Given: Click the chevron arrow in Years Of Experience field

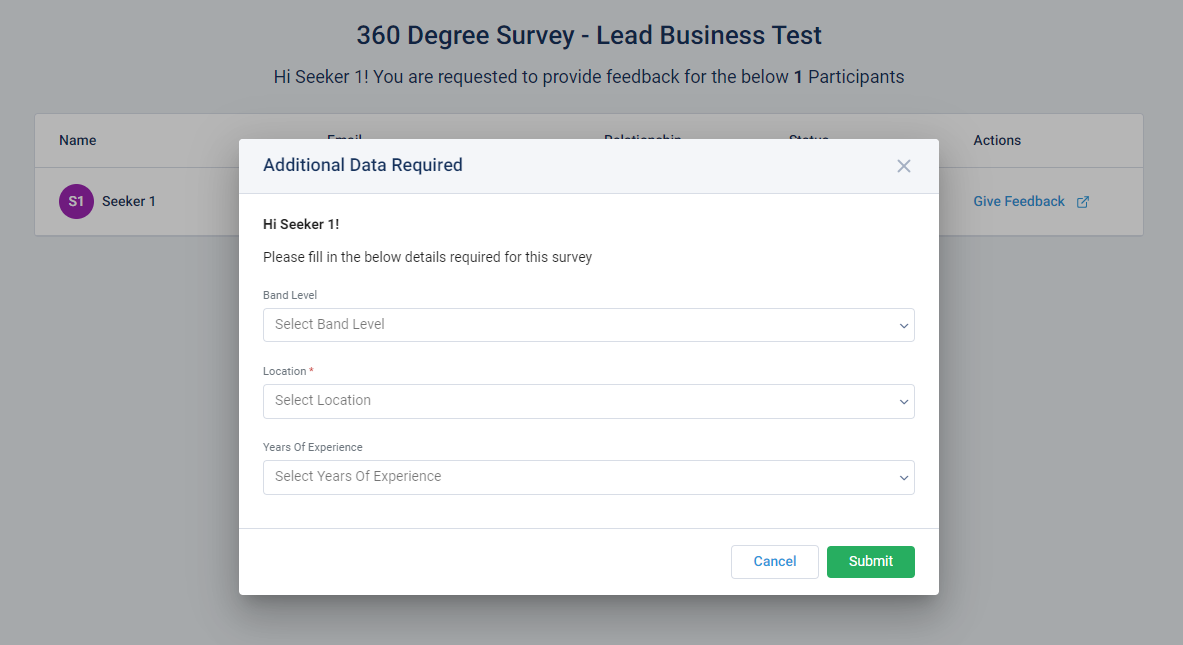Looking at the screenshot, I should point(903,478).
